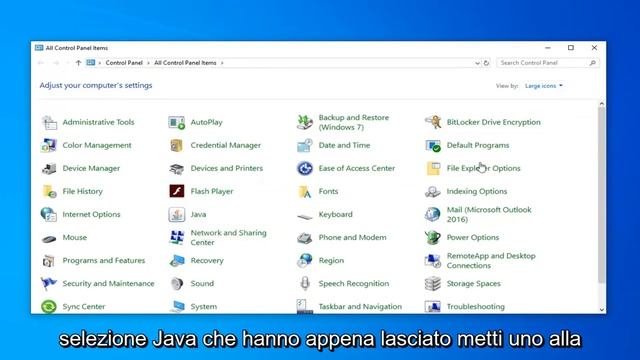This screenshot has height=360, width=640.
Task: Open the File Explorer Options icon
Action: (x=433, y=168)
